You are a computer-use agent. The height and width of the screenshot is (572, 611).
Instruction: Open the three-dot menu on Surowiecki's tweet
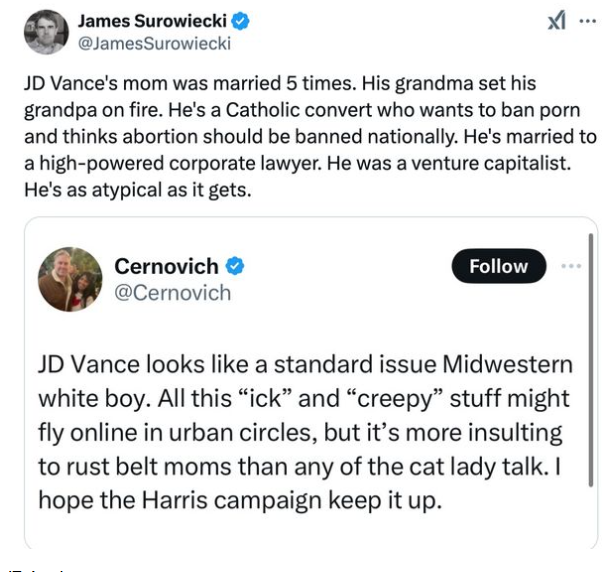coord(588,21)
